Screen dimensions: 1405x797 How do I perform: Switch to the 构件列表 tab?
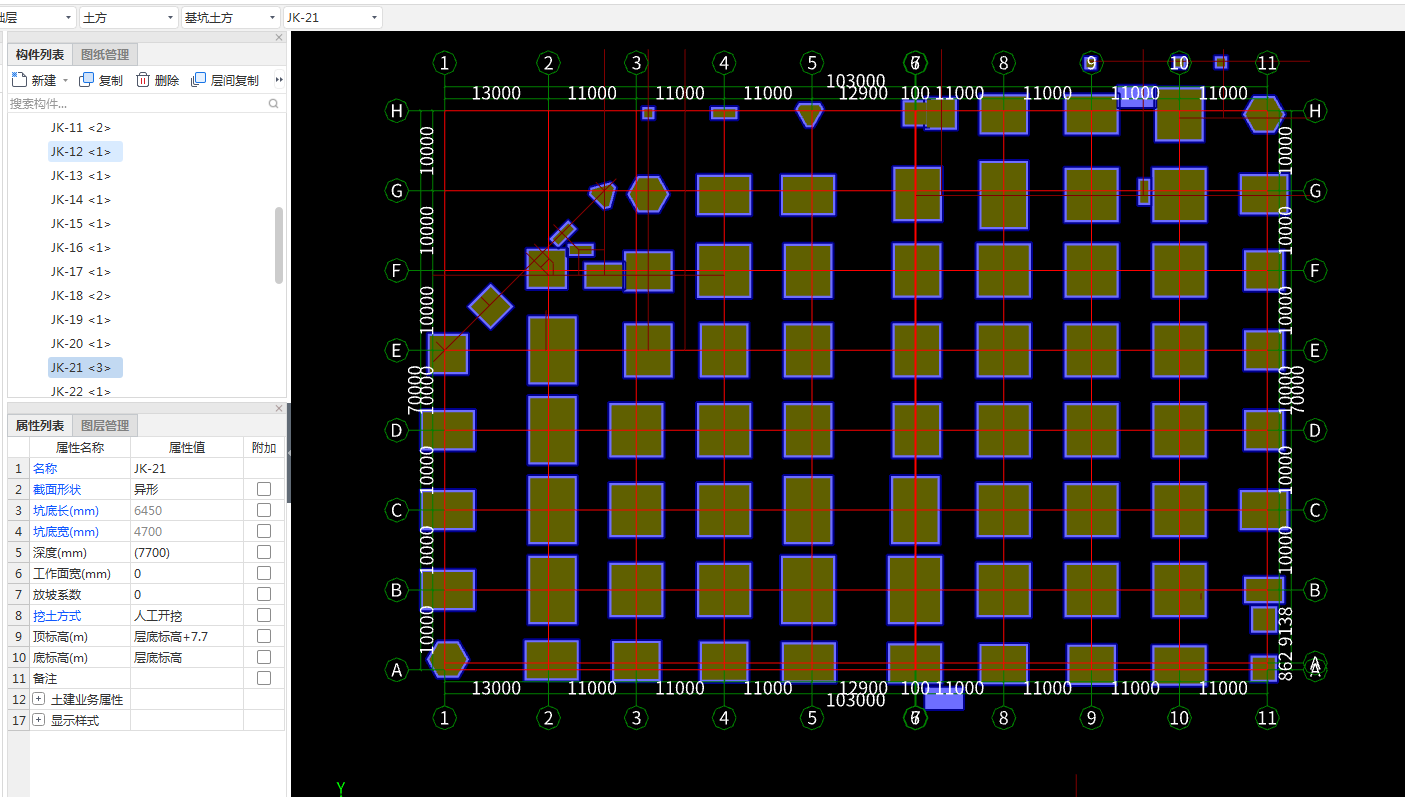(40, 55)
